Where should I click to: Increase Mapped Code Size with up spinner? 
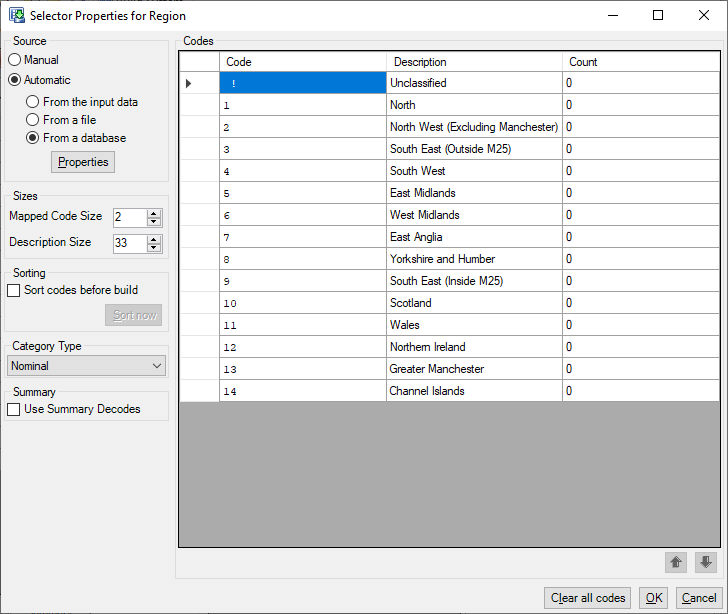(x=154, y=213)
